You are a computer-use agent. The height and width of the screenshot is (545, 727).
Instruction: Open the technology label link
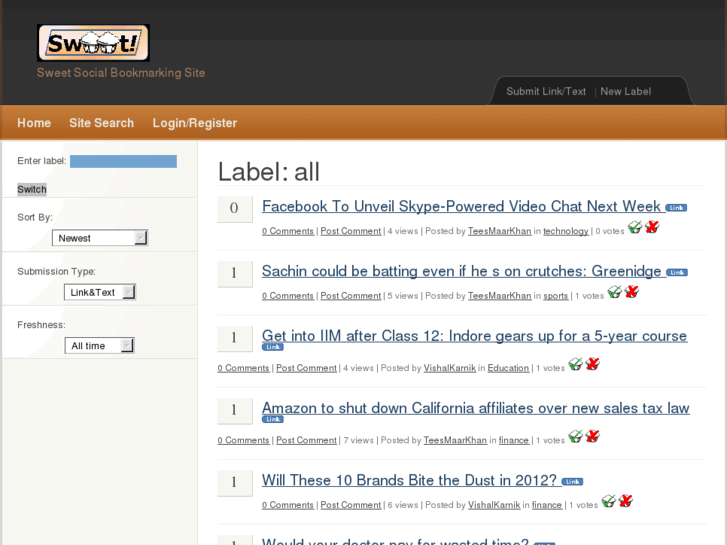566,231
